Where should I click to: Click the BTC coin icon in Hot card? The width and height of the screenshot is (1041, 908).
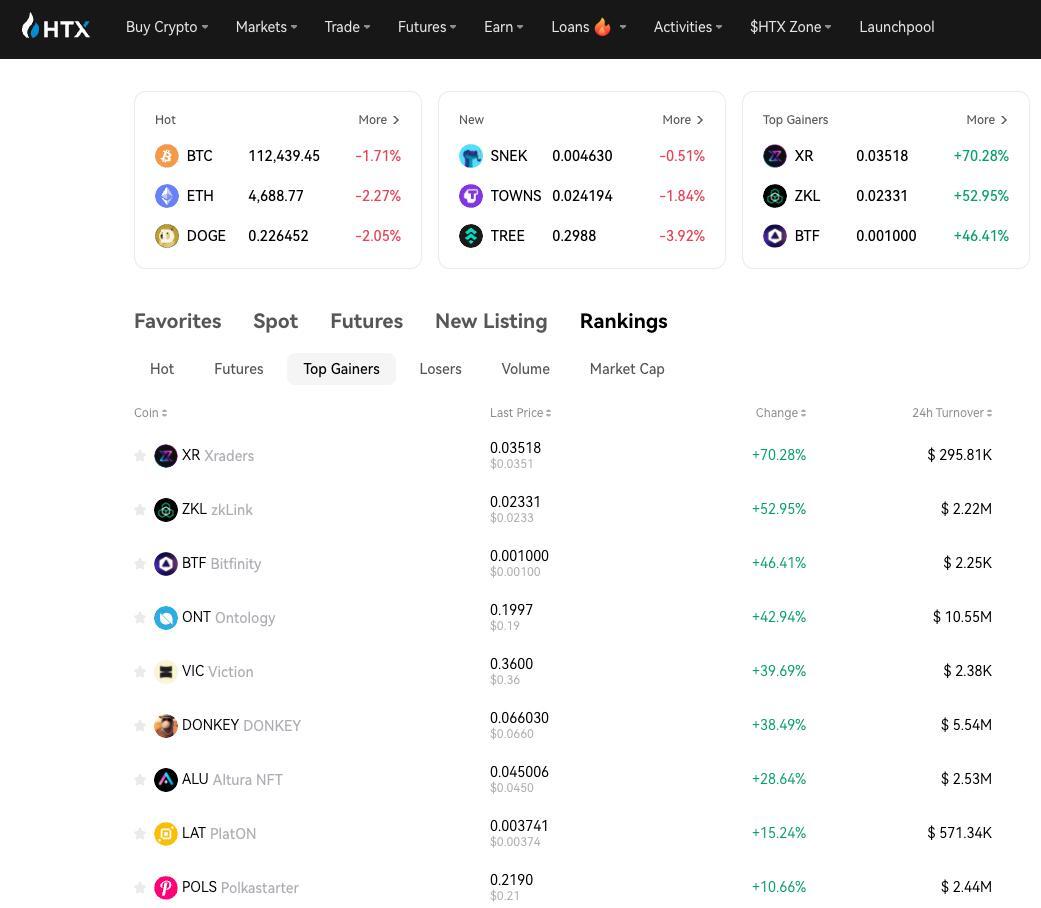[x=167, y=156]
